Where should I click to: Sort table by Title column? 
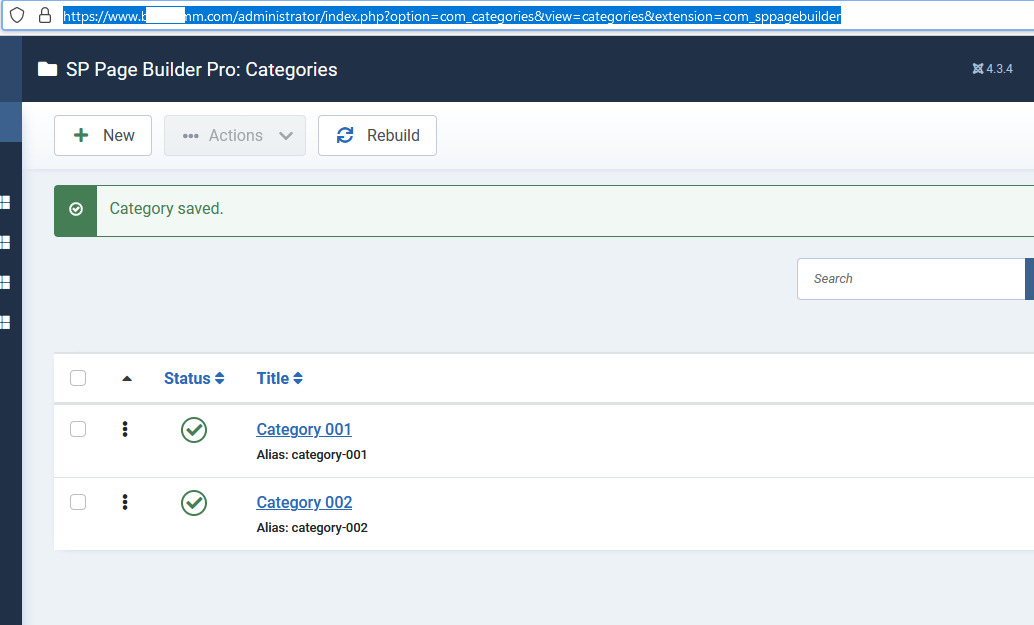279,378
